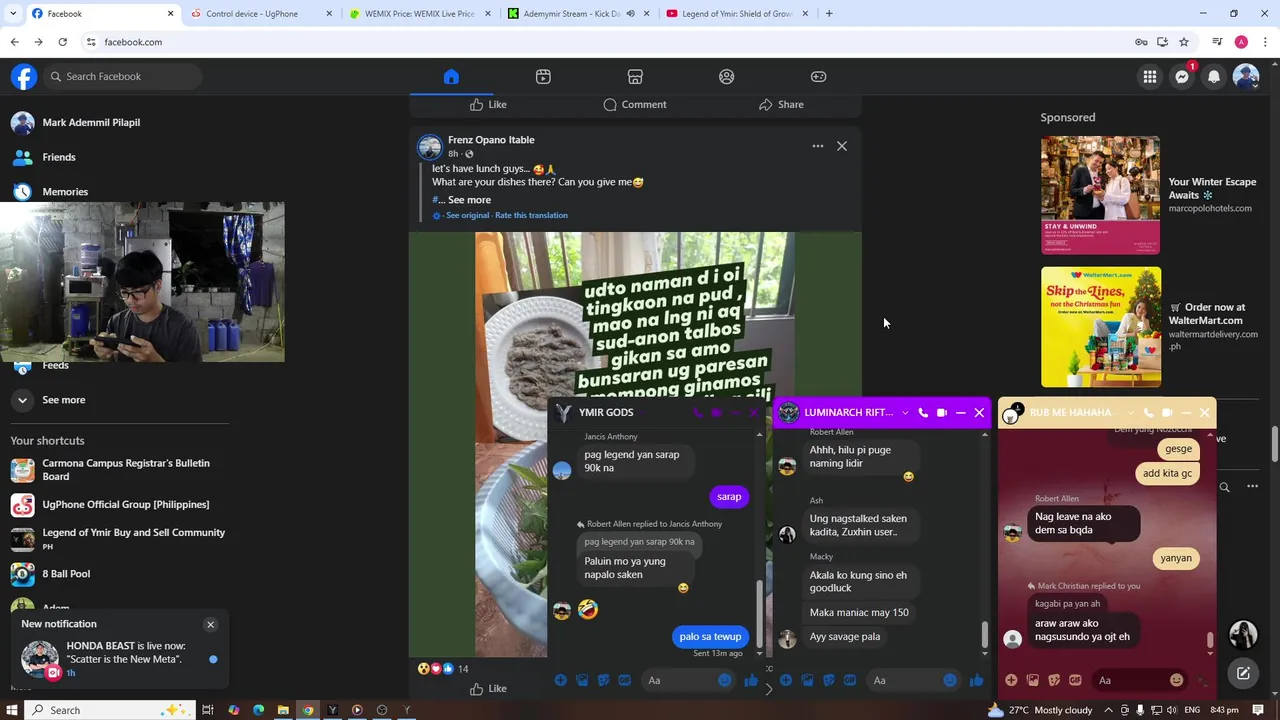This screenshot has width=1280, height=720.
Task: Click the Rate this translation link
Action: pyautogui.click(x=531, y=215)
